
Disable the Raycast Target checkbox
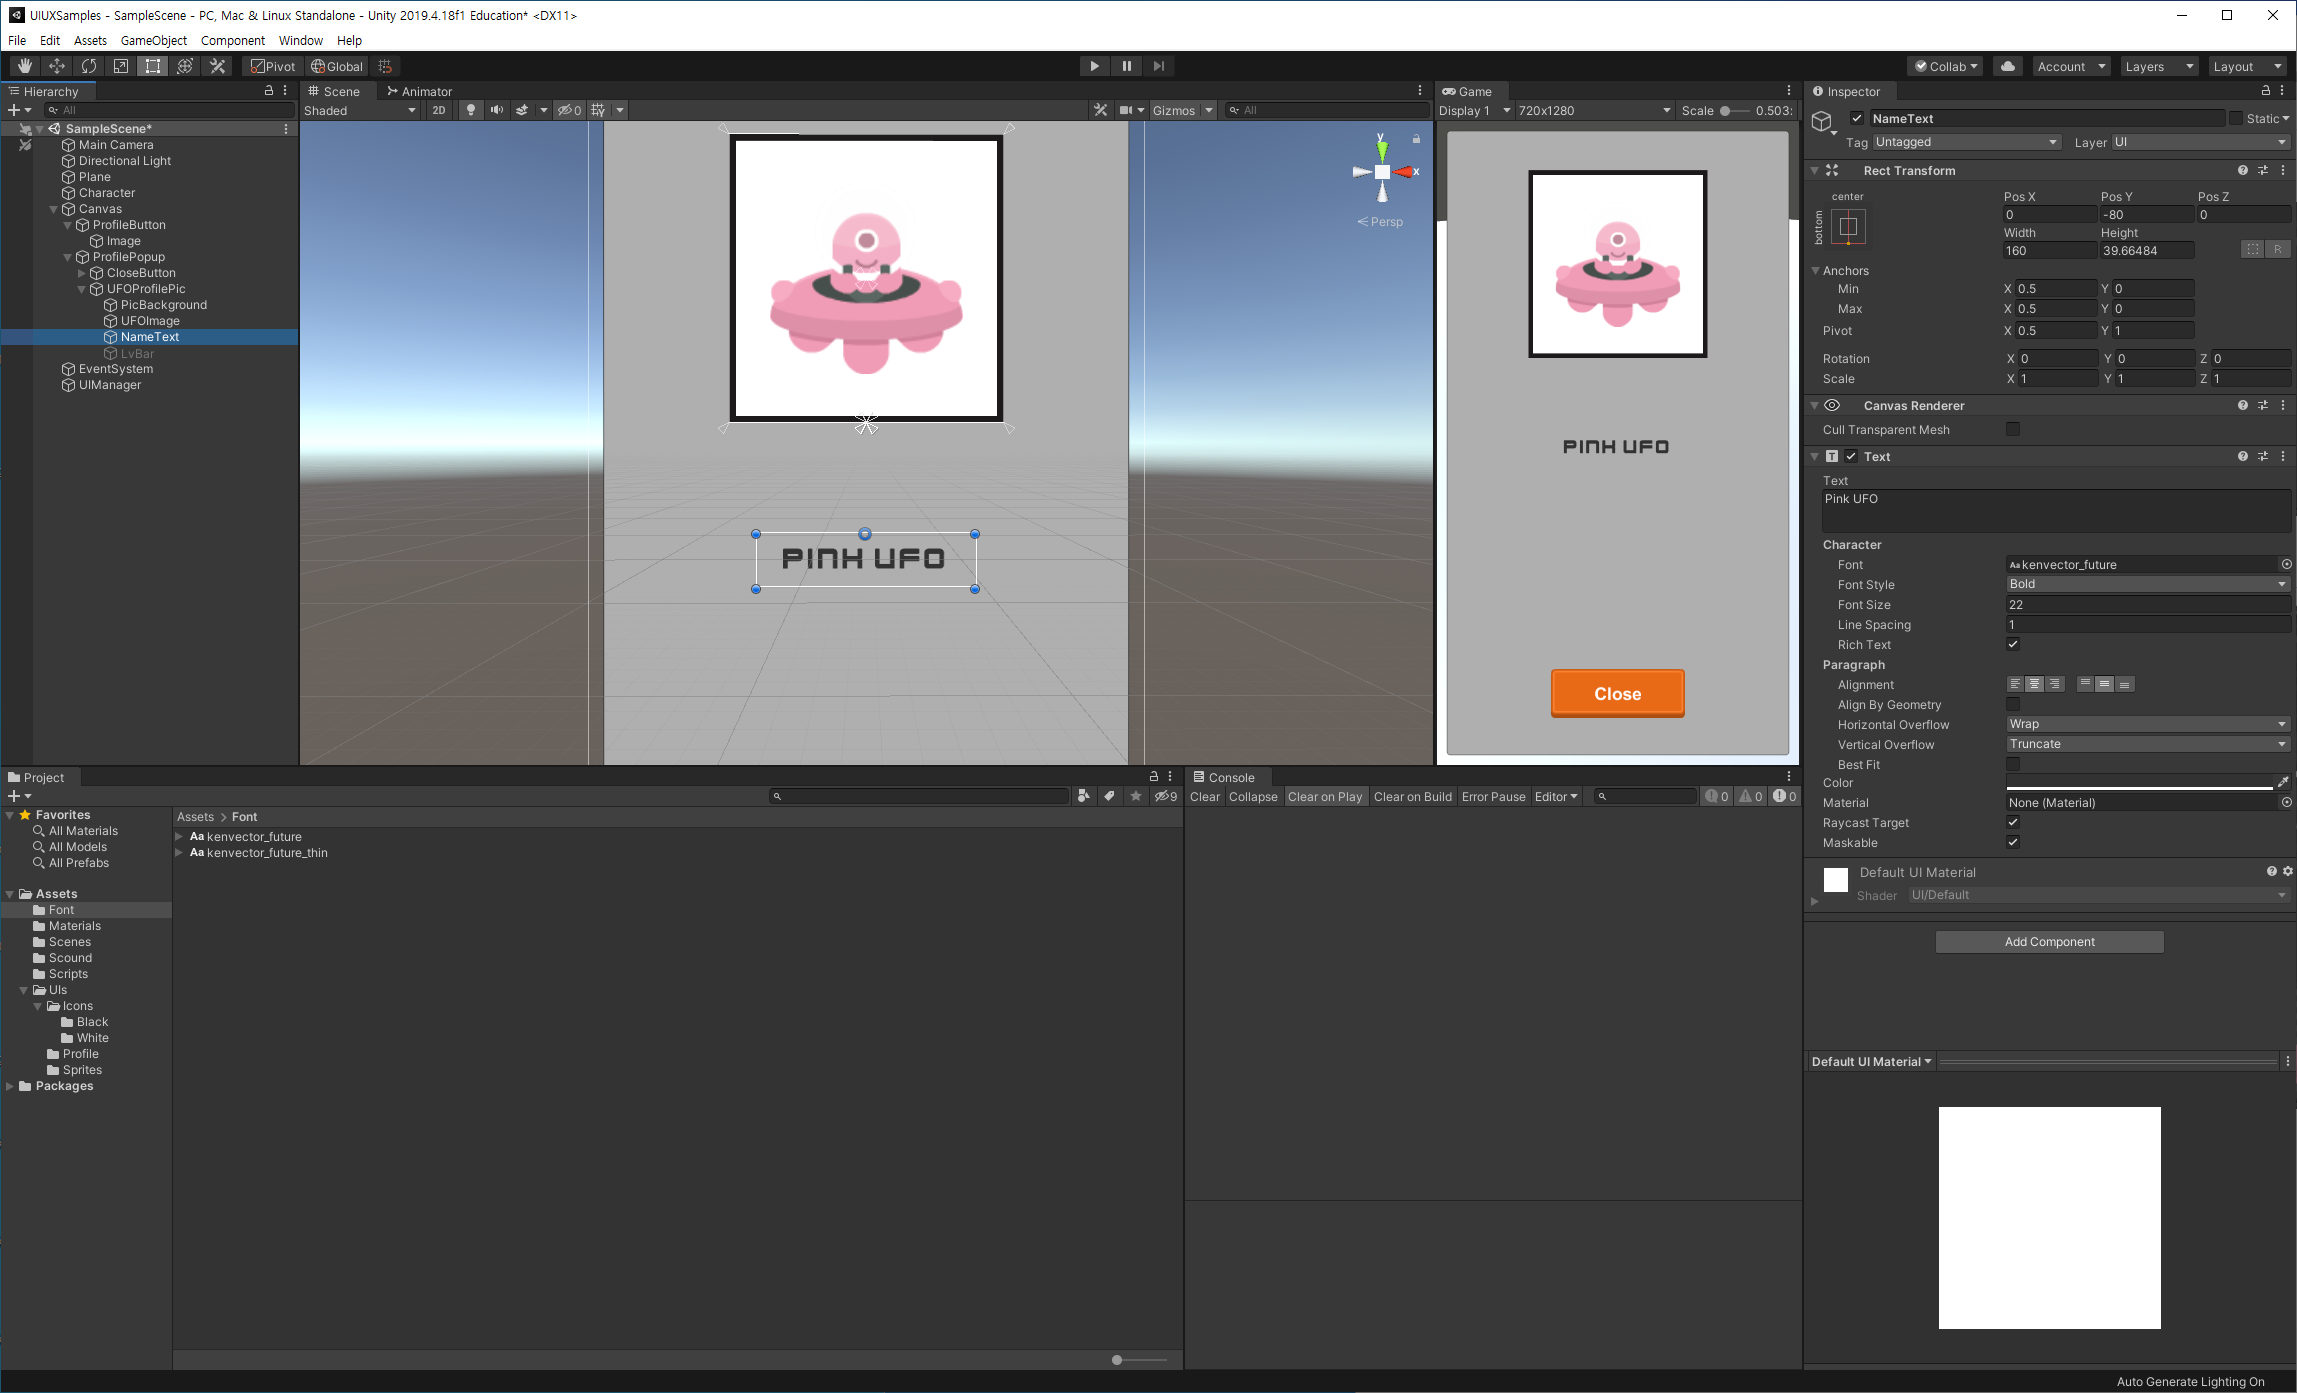tap(2013, 822)
